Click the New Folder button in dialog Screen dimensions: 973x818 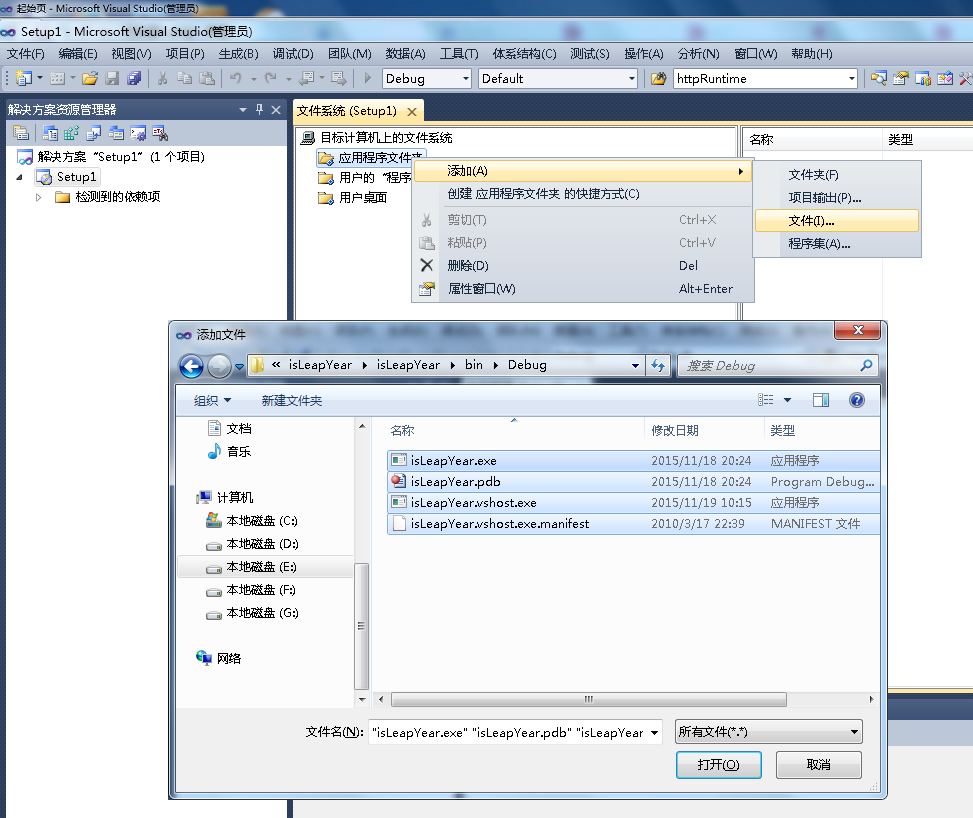[292, 400]
